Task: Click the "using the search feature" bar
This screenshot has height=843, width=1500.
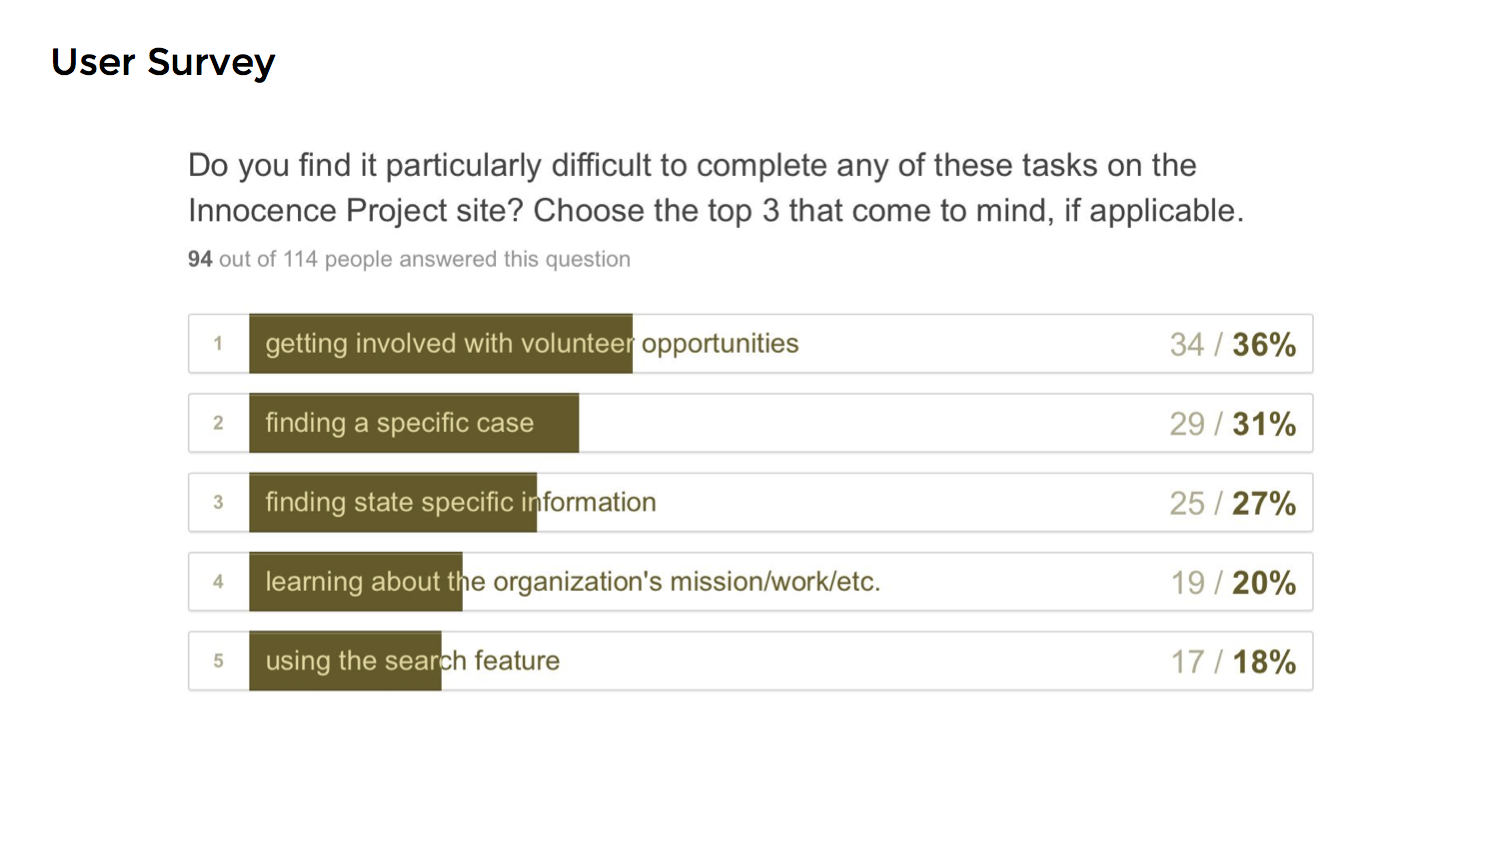Action: coord(345,661)
